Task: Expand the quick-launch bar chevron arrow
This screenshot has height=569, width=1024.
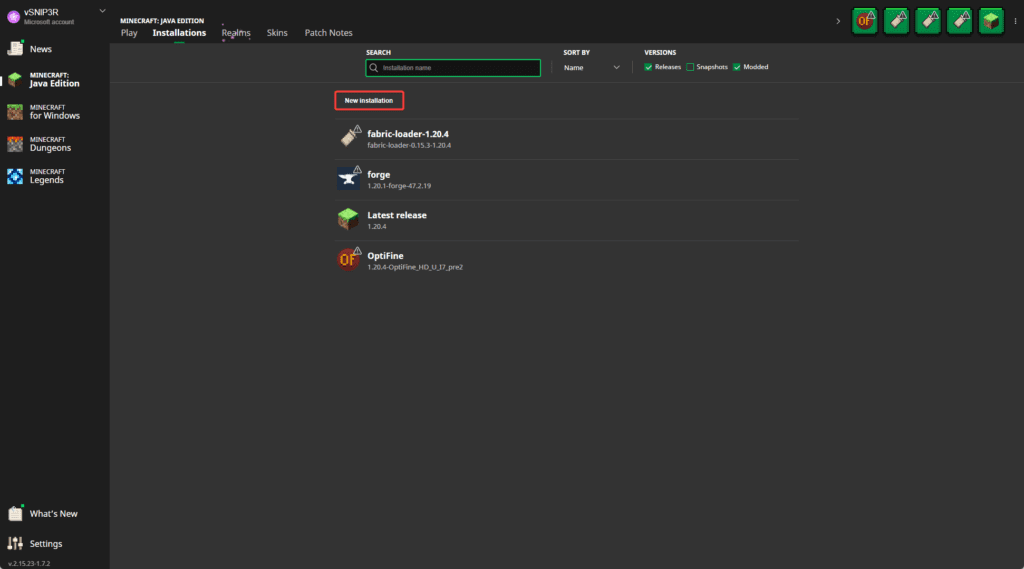Action: (837, 21)
